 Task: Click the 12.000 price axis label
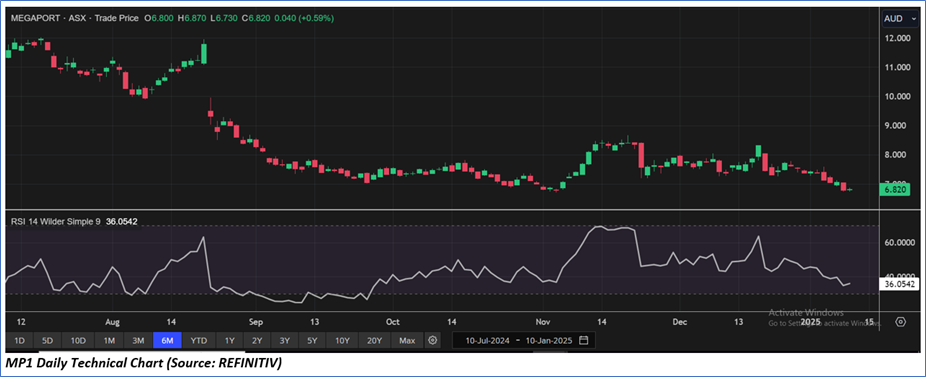897,38
